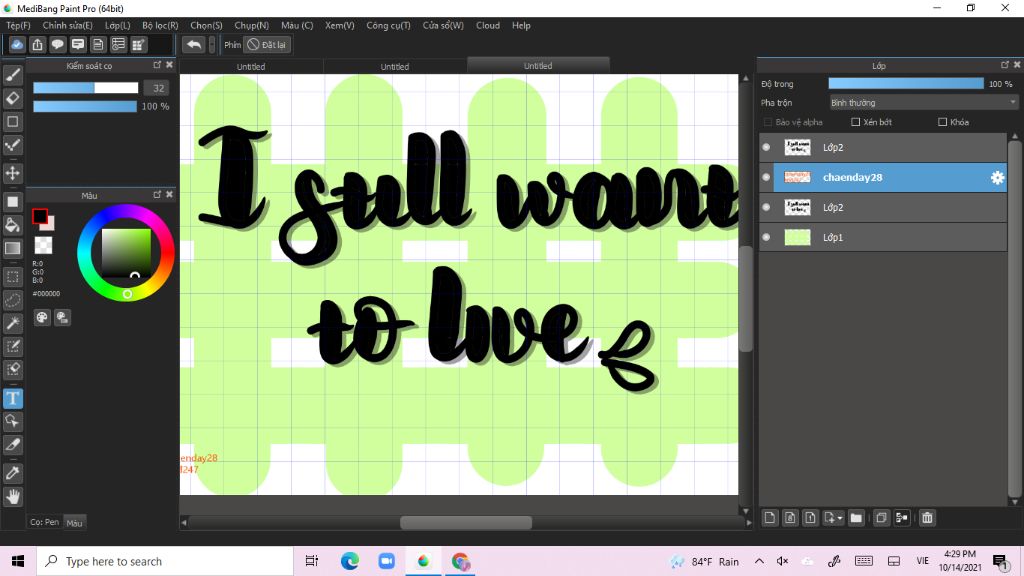
Task: Toggle the Bảo vệ alpha checkbox
Action: [x=768, y=122]
